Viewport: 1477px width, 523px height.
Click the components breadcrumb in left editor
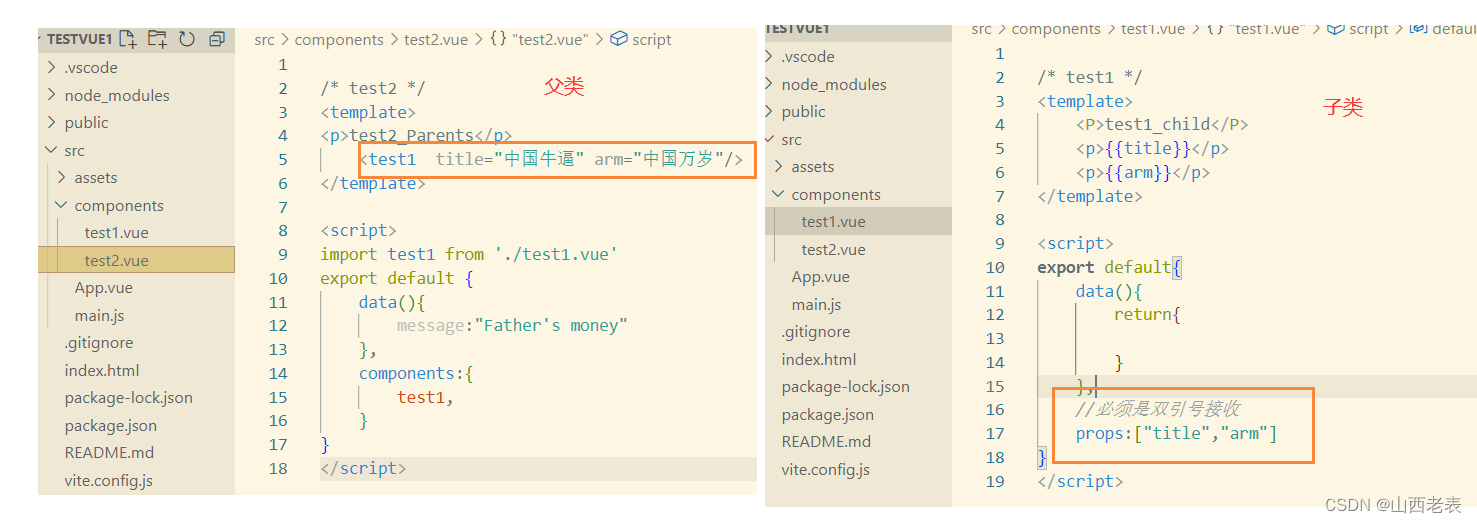[339, 40]
